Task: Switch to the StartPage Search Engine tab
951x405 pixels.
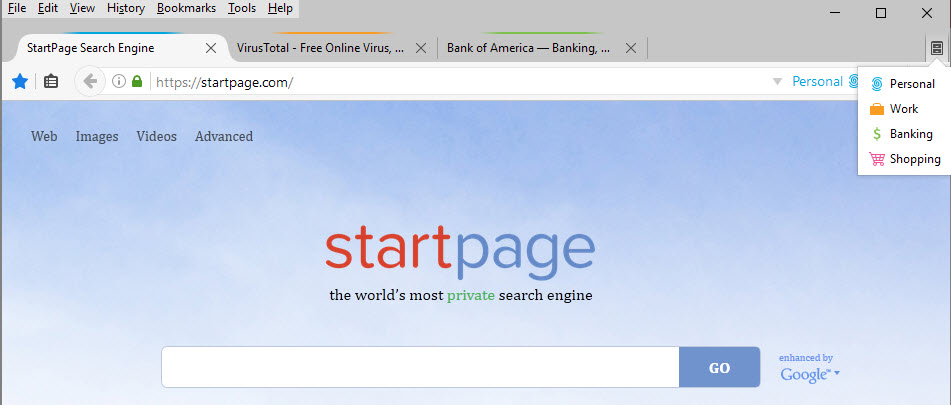Action: click(115, 48)
